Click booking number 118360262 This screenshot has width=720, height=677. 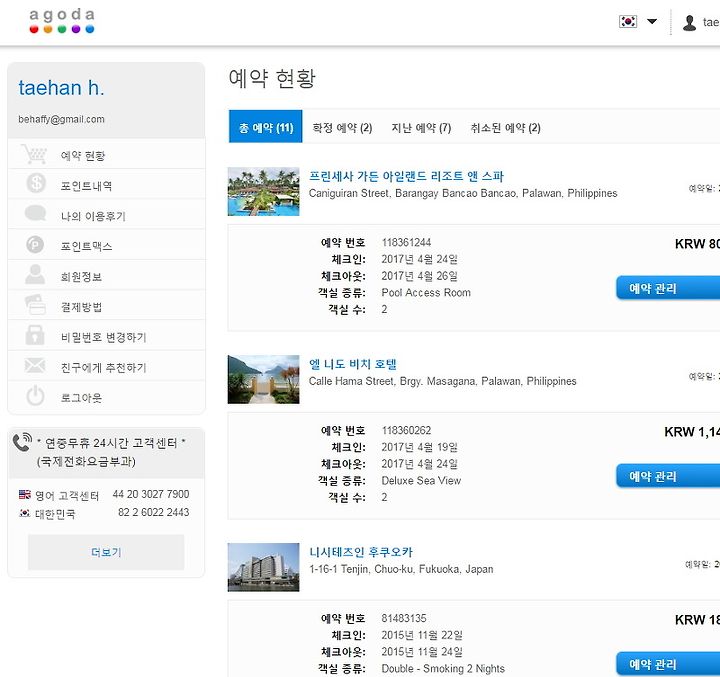[406, 430]
